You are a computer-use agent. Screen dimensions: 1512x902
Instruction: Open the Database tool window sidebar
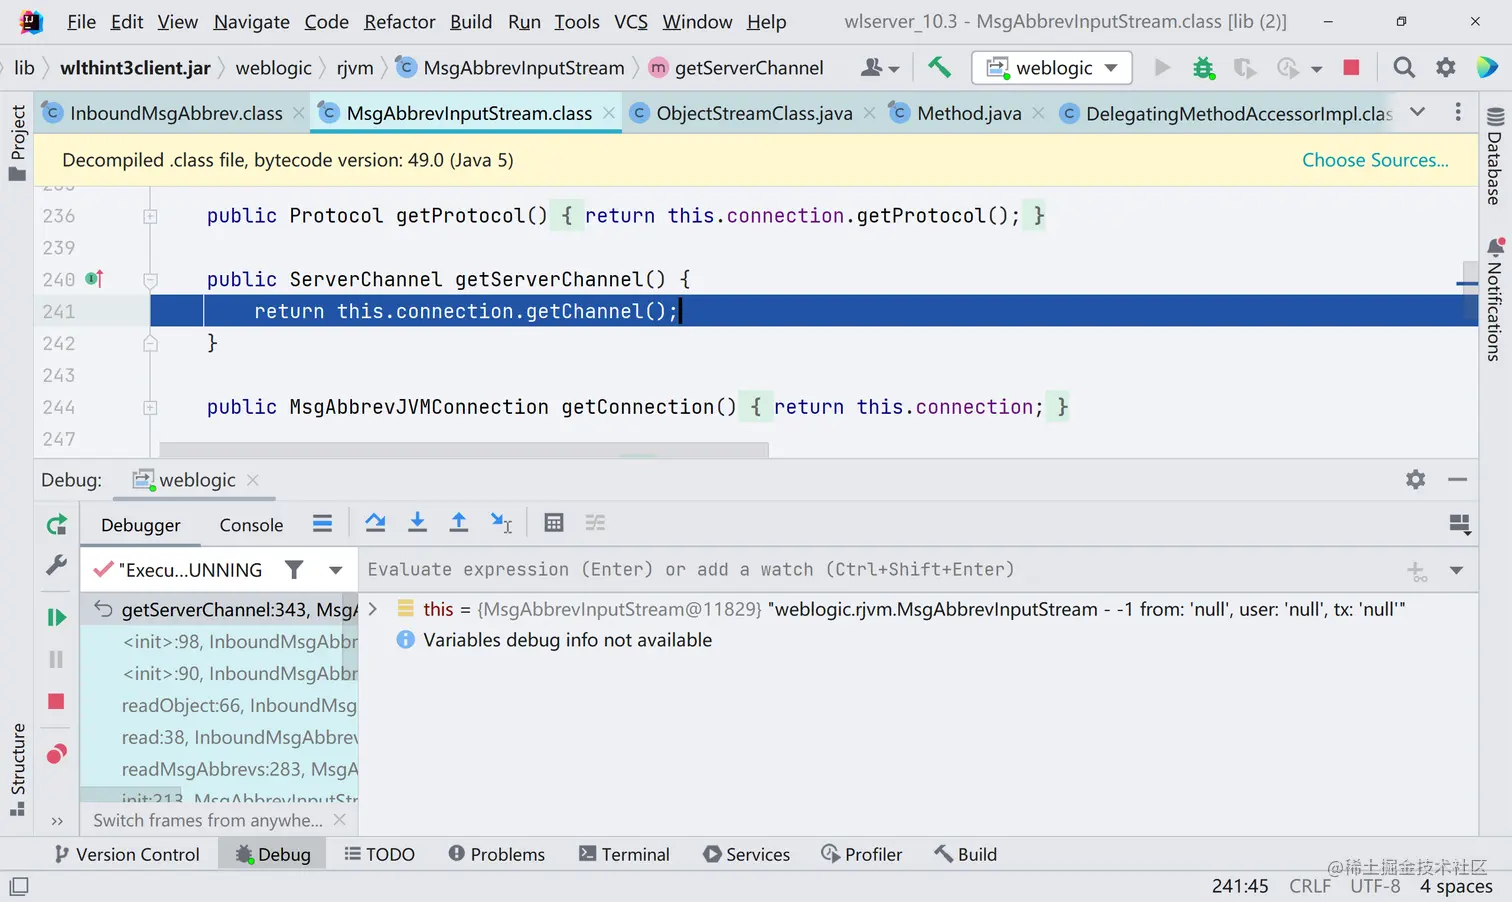(x=1495, y=156)
